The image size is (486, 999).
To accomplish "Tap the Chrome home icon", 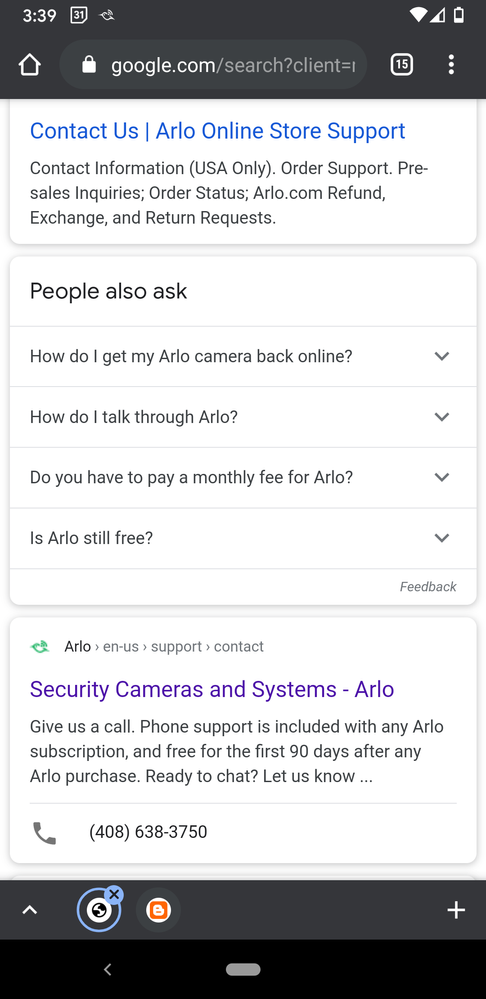I will [x=30, y=65].
